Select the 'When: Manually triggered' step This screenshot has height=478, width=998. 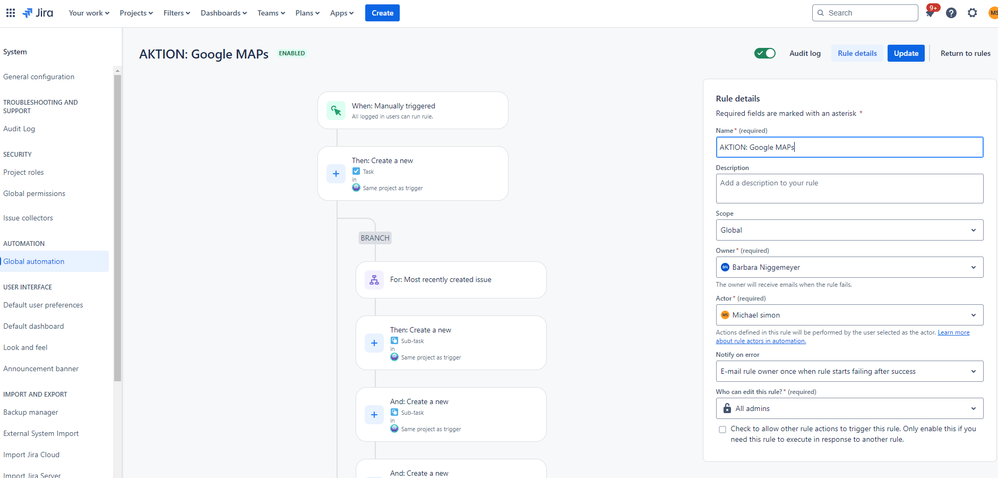[413, 110]
